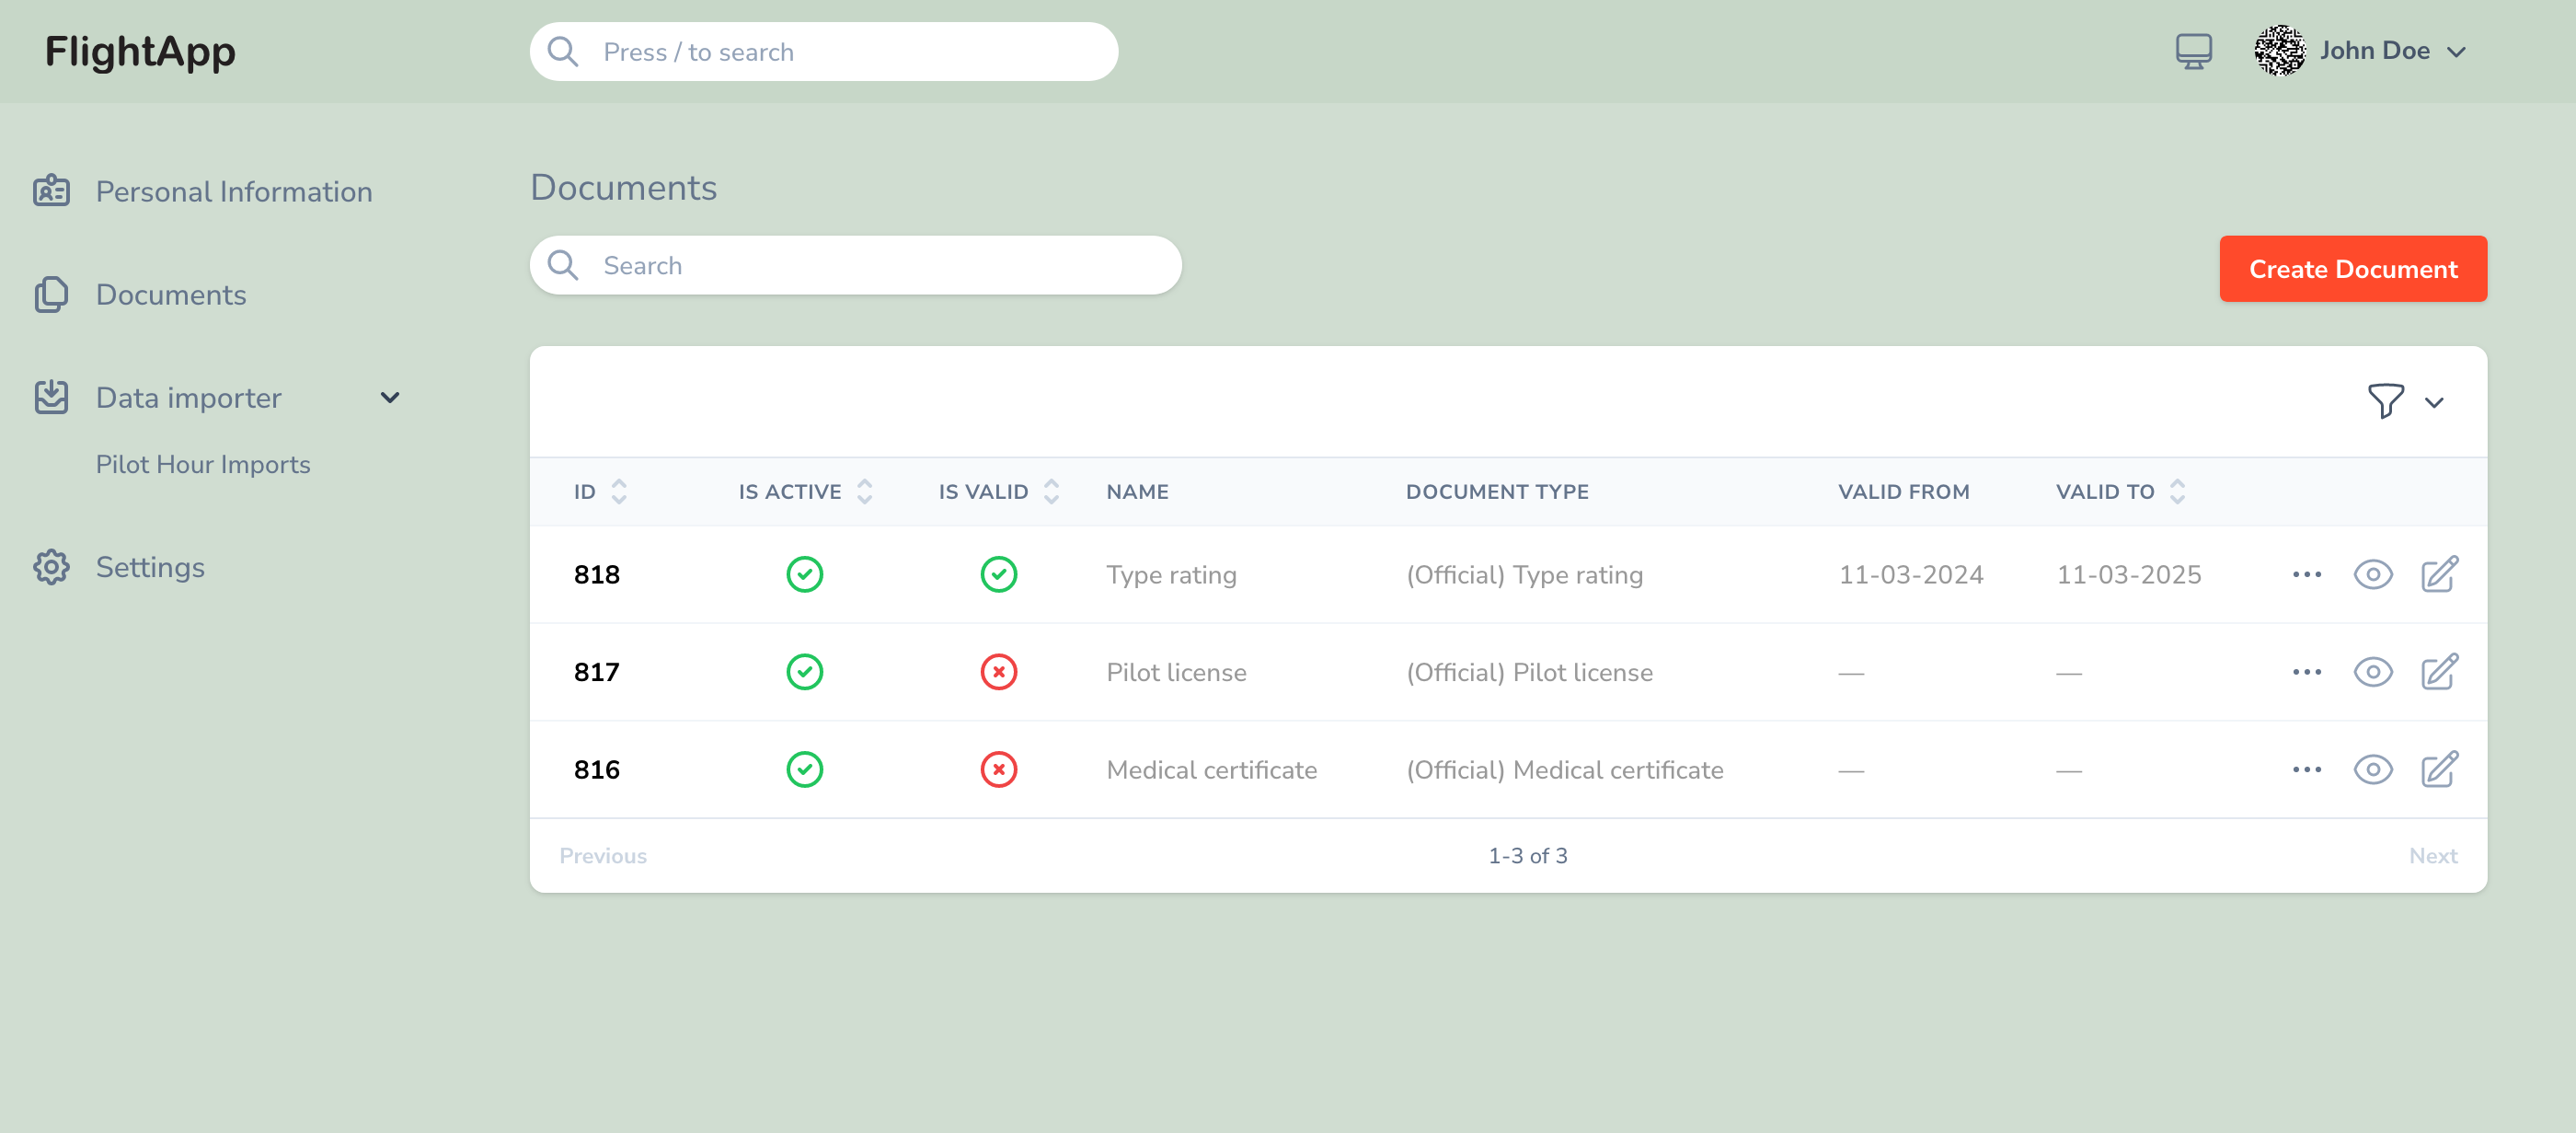The image size is (2576, 1133).
Task: Click the view icon for Pilot license
Action: [x=2374, y=671]
